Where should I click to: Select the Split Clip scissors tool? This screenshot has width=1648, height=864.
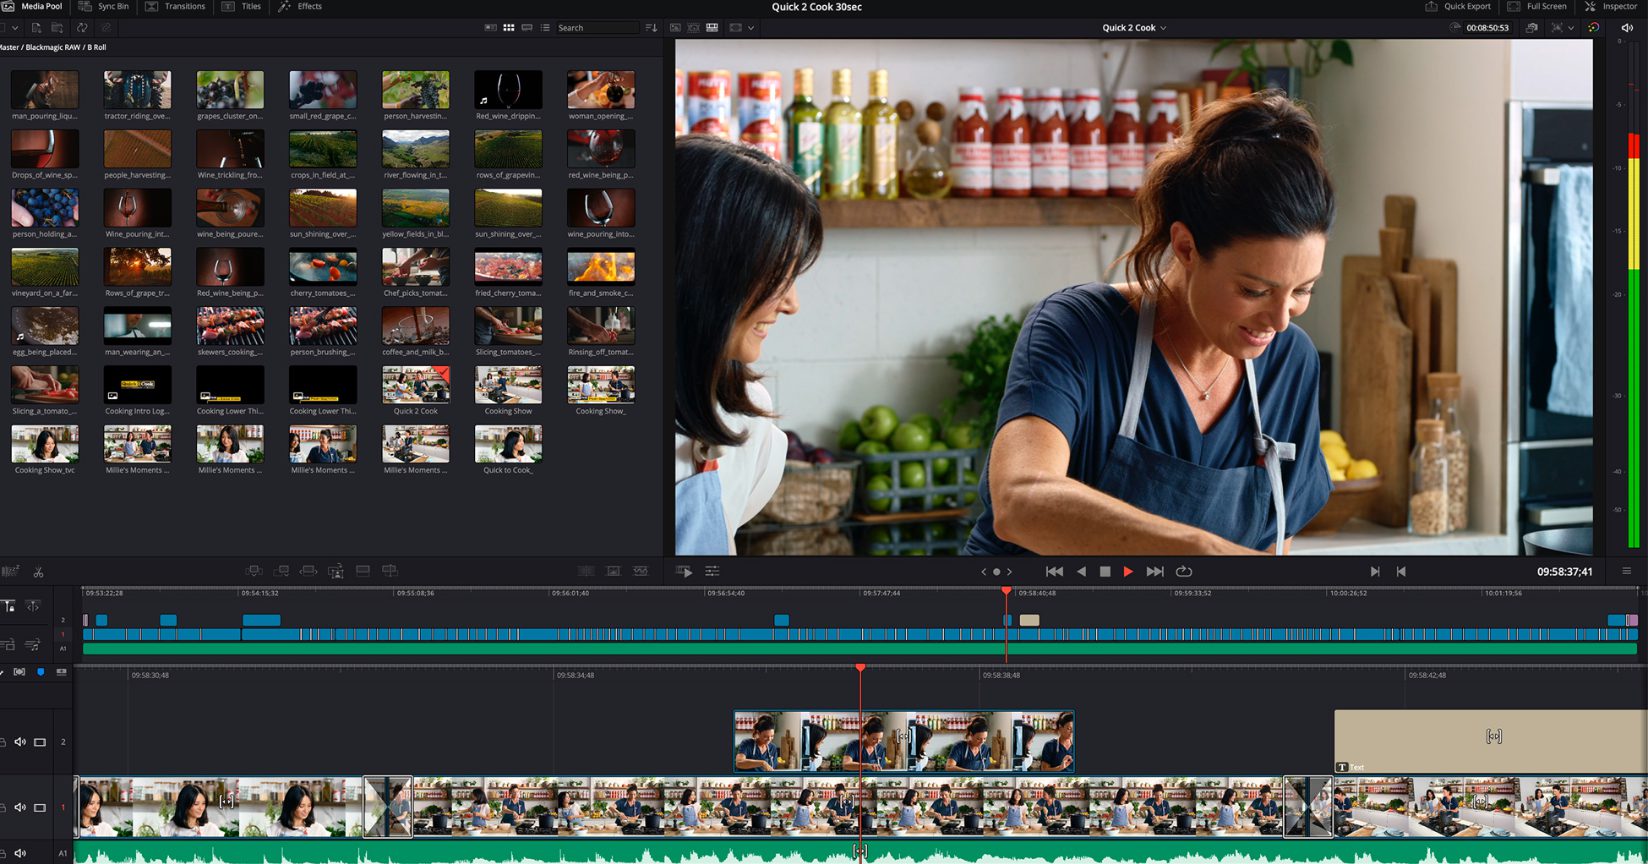(x=38, y=572)
